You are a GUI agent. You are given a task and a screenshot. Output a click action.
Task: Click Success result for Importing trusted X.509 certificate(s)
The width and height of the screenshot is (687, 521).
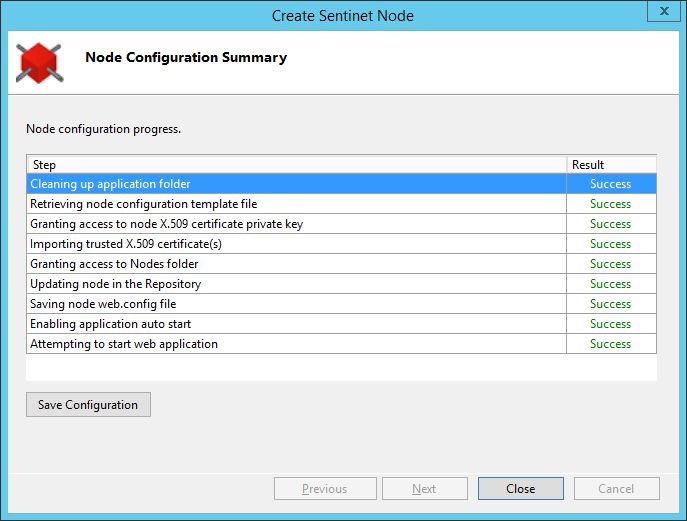610,244
